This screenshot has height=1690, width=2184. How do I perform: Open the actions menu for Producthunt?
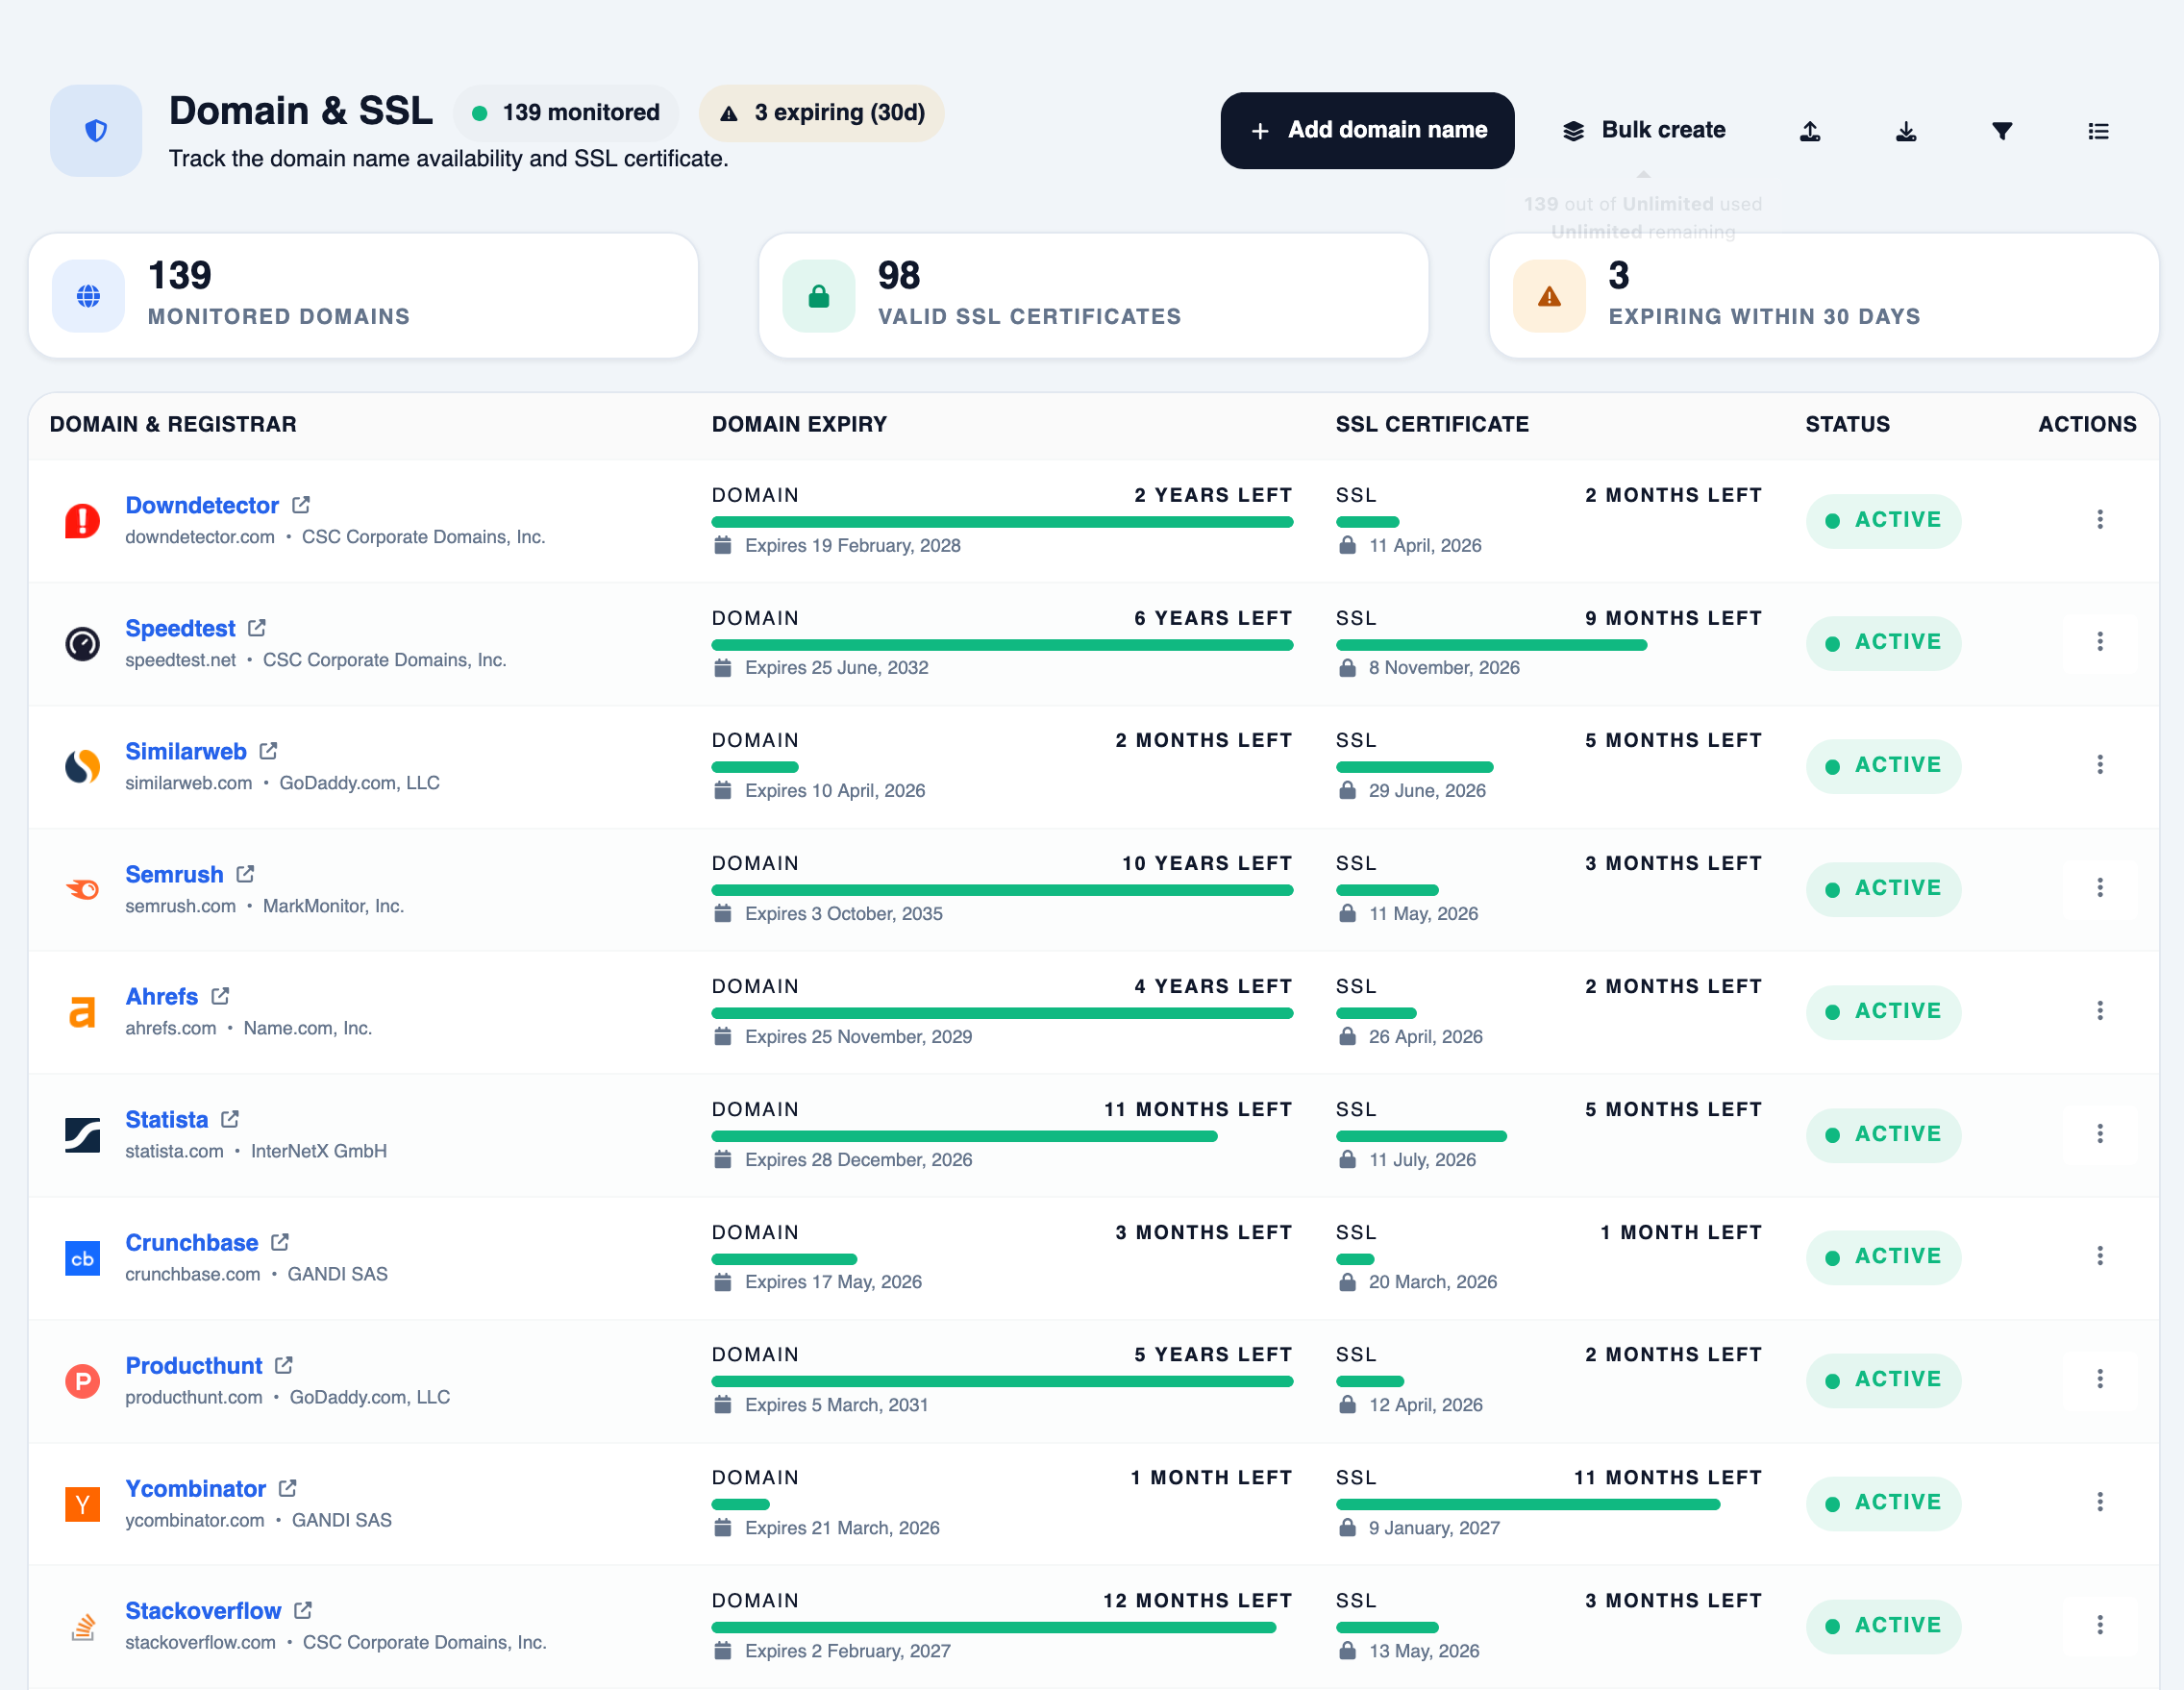point(2099,1379)
